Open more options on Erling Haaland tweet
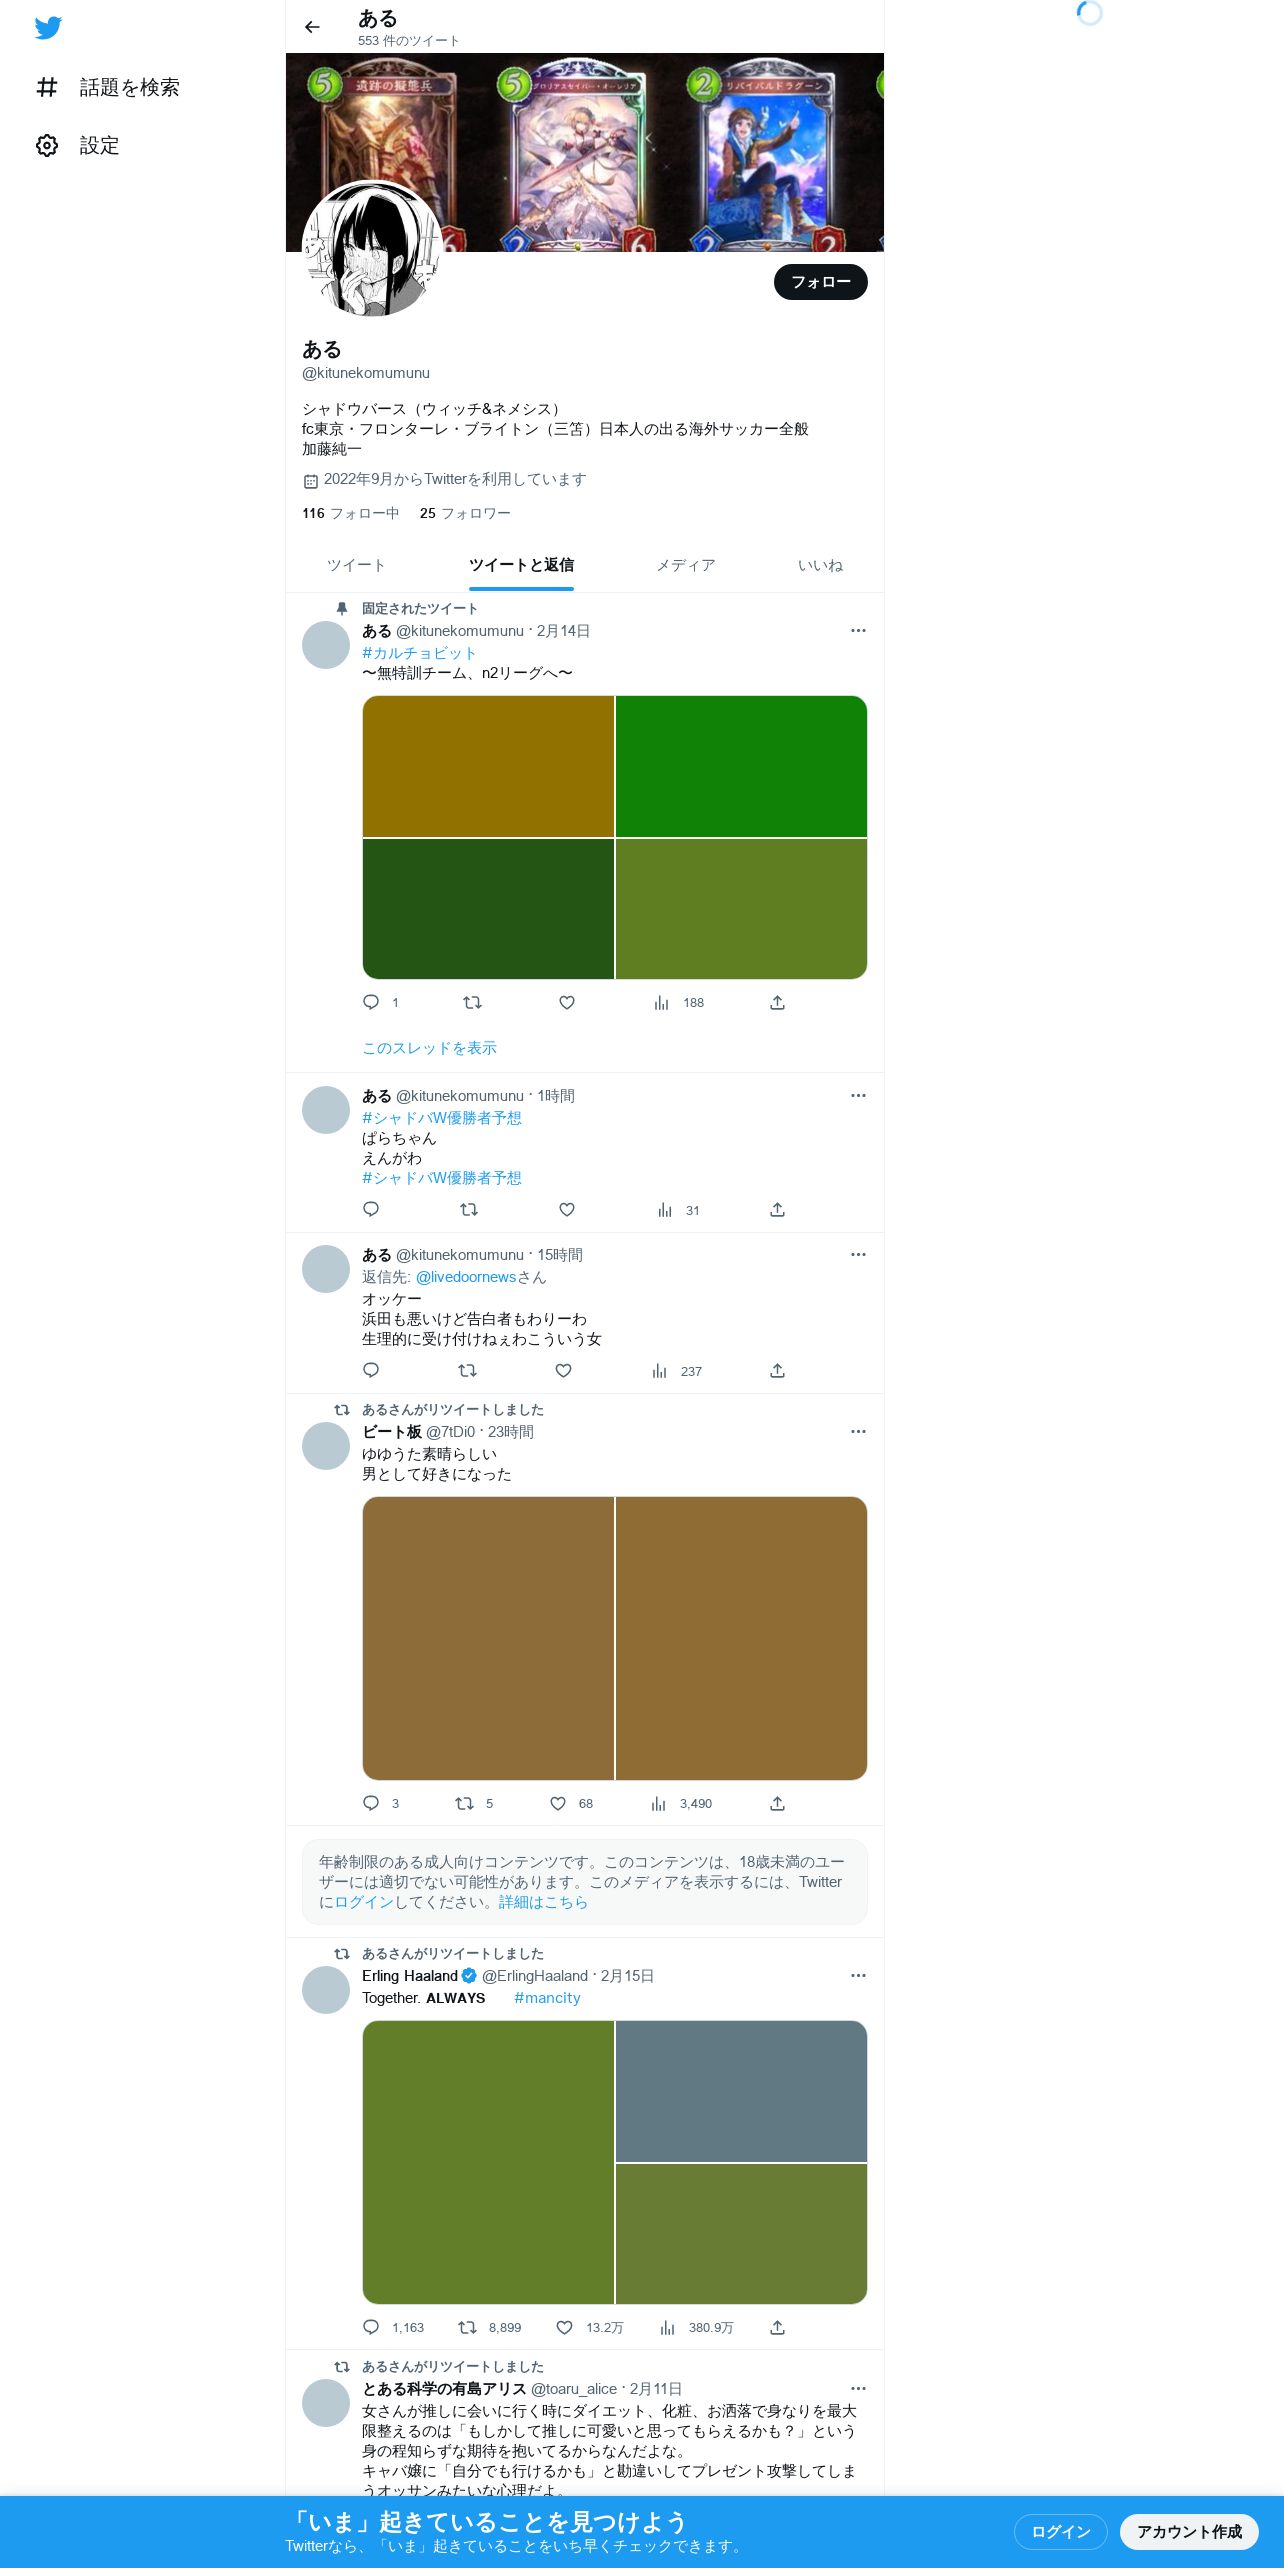Viewport: 1284px width, 2568px height. click(858, 1976)
